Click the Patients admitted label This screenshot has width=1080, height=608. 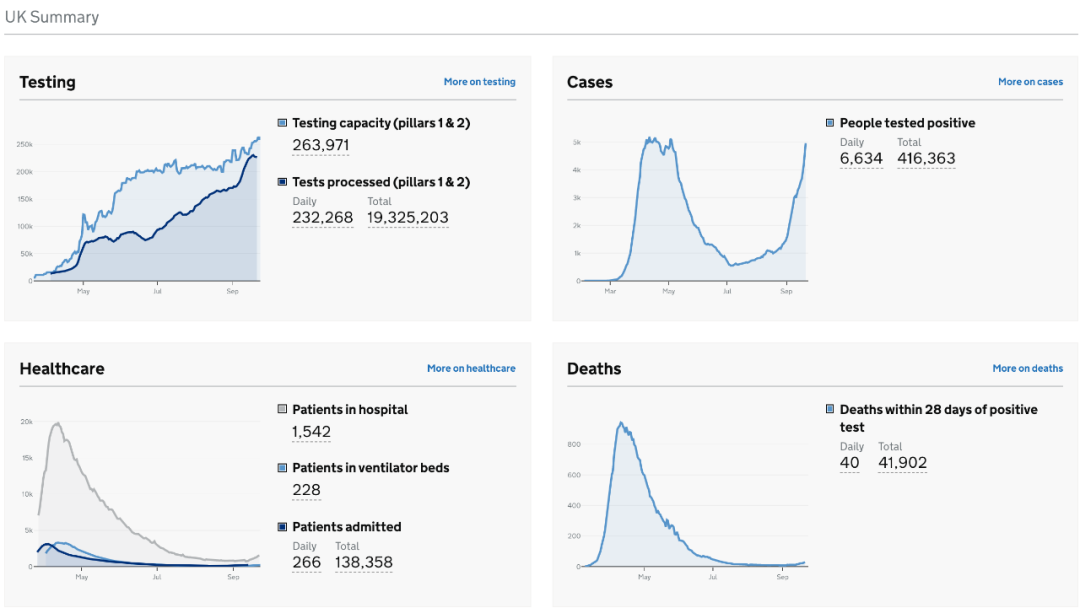coord(346,527)
